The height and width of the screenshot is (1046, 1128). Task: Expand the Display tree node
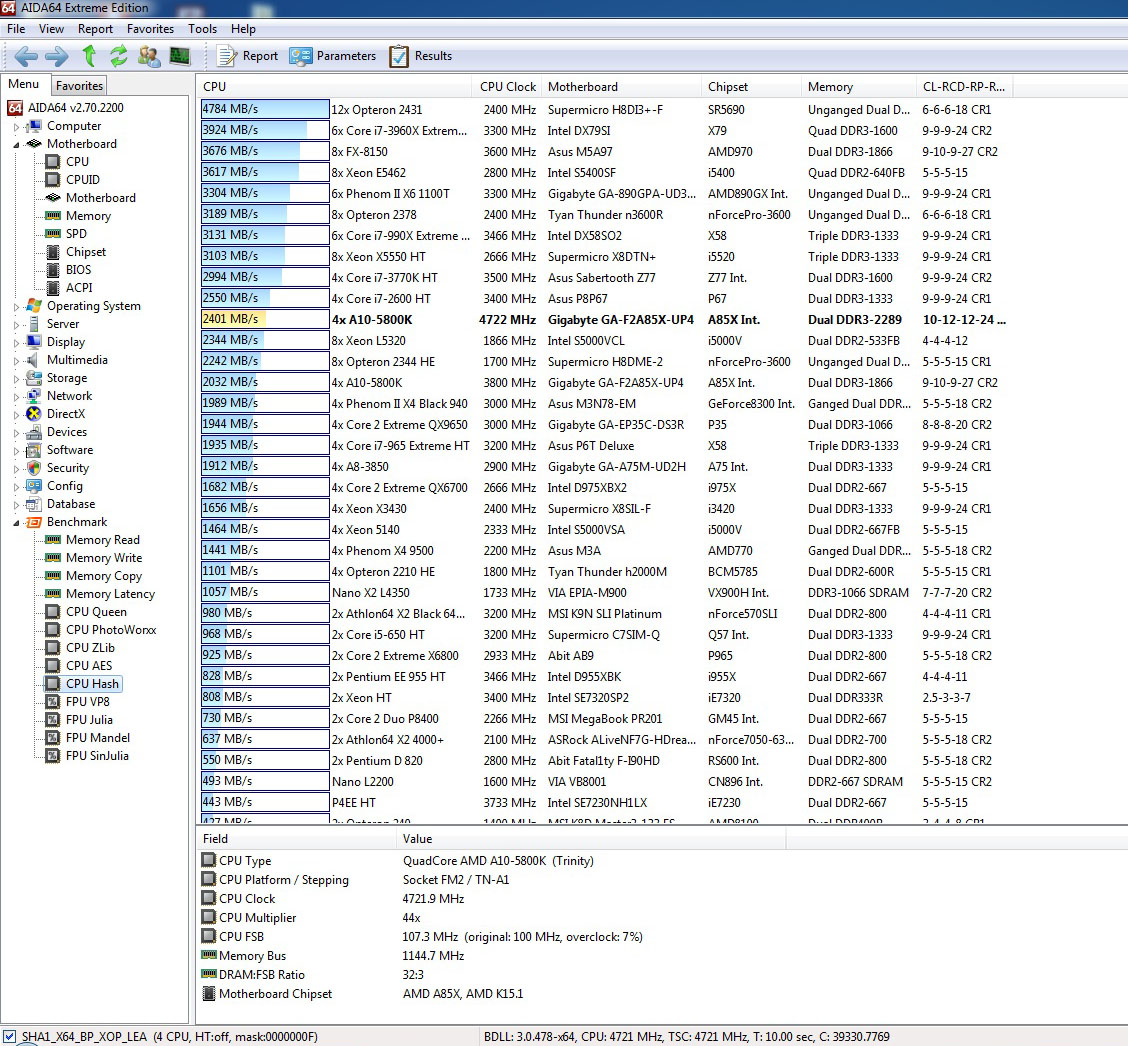[x=16, y=342]
